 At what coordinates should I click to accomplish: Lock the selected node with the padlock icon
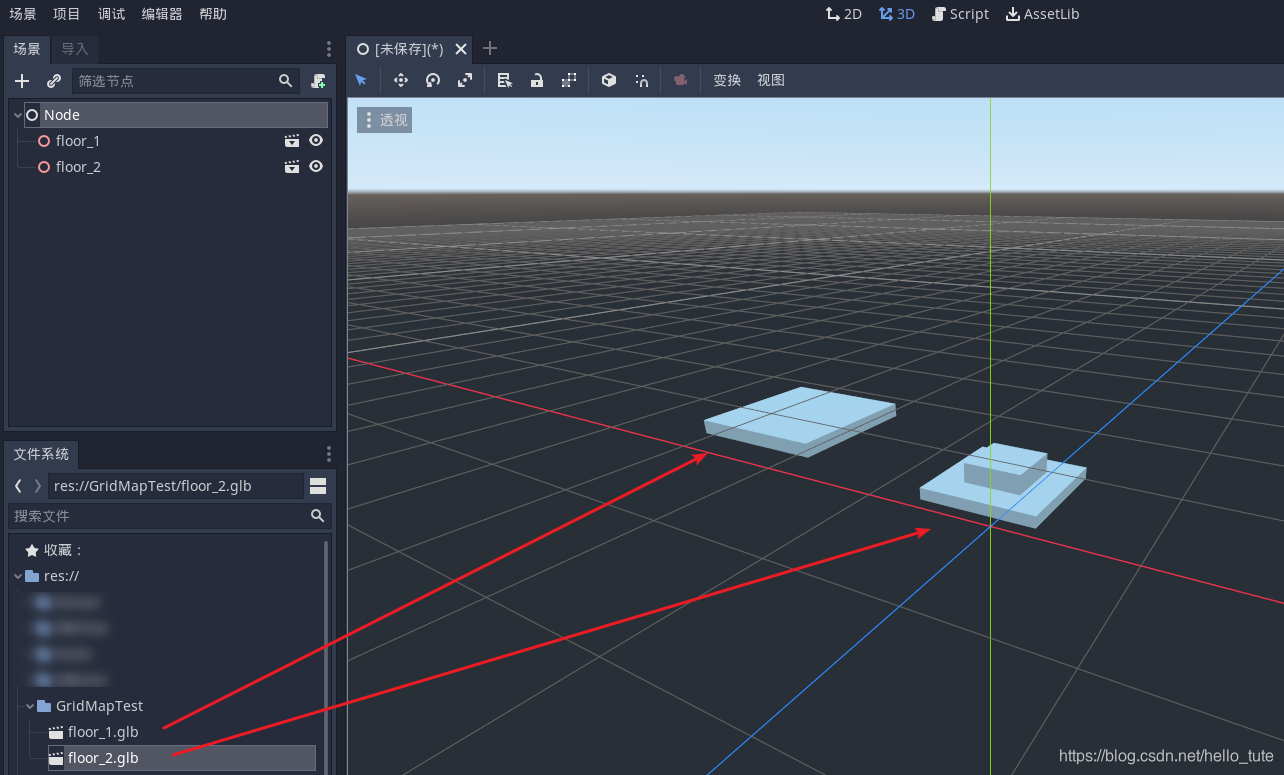point(536,80)
